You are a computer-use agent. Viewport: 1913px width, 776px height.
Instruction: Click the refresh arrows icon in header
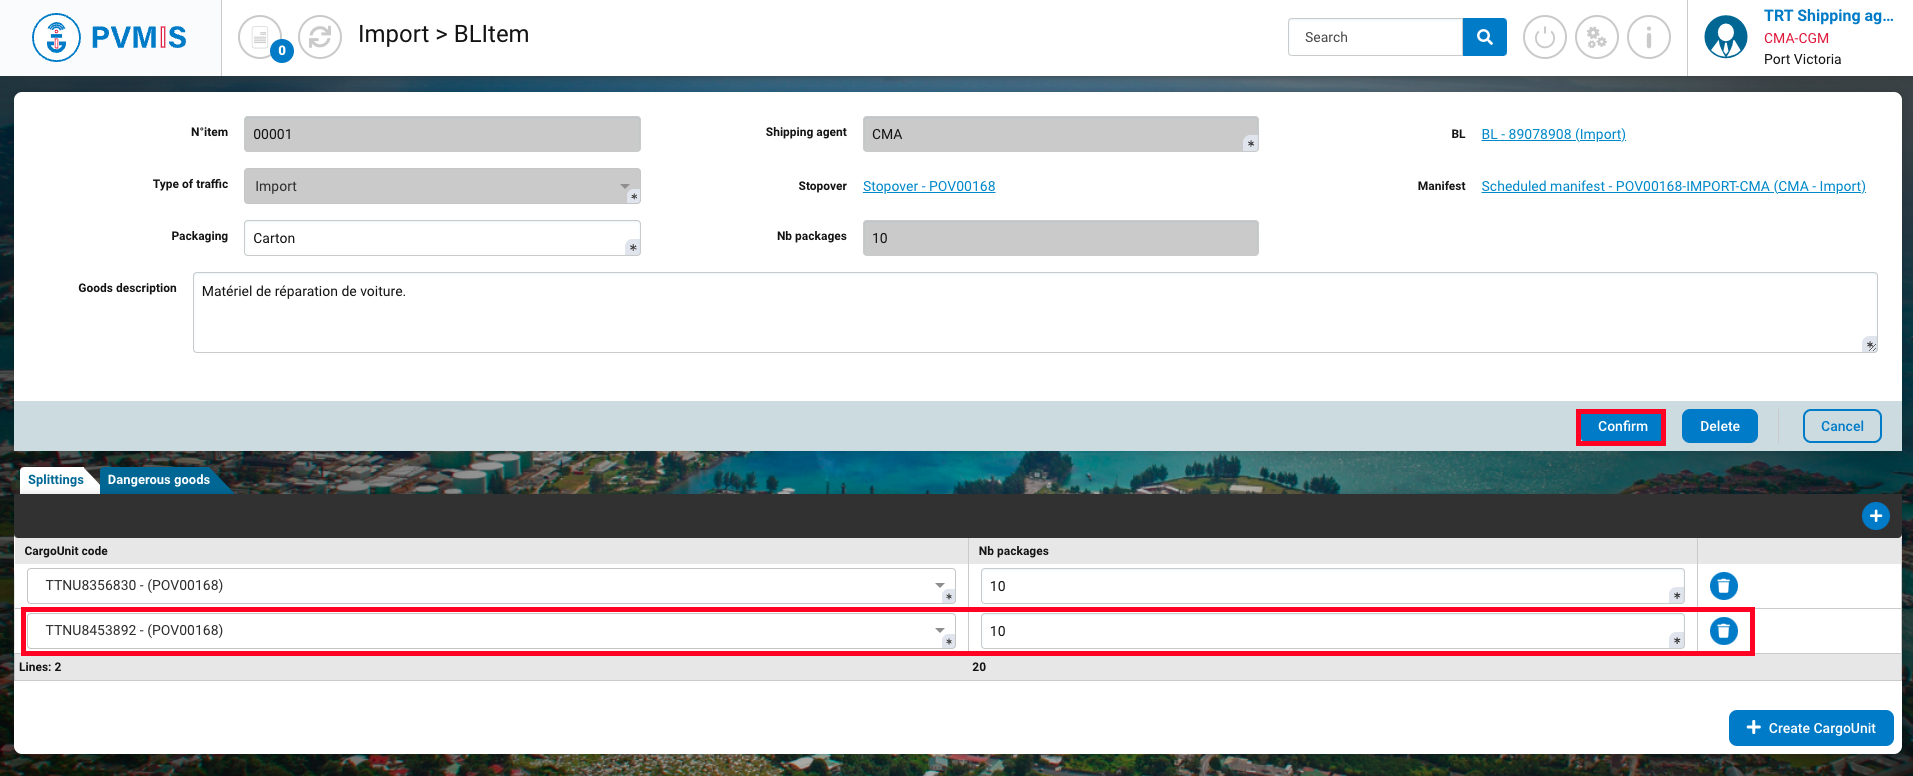click(320, 38)
